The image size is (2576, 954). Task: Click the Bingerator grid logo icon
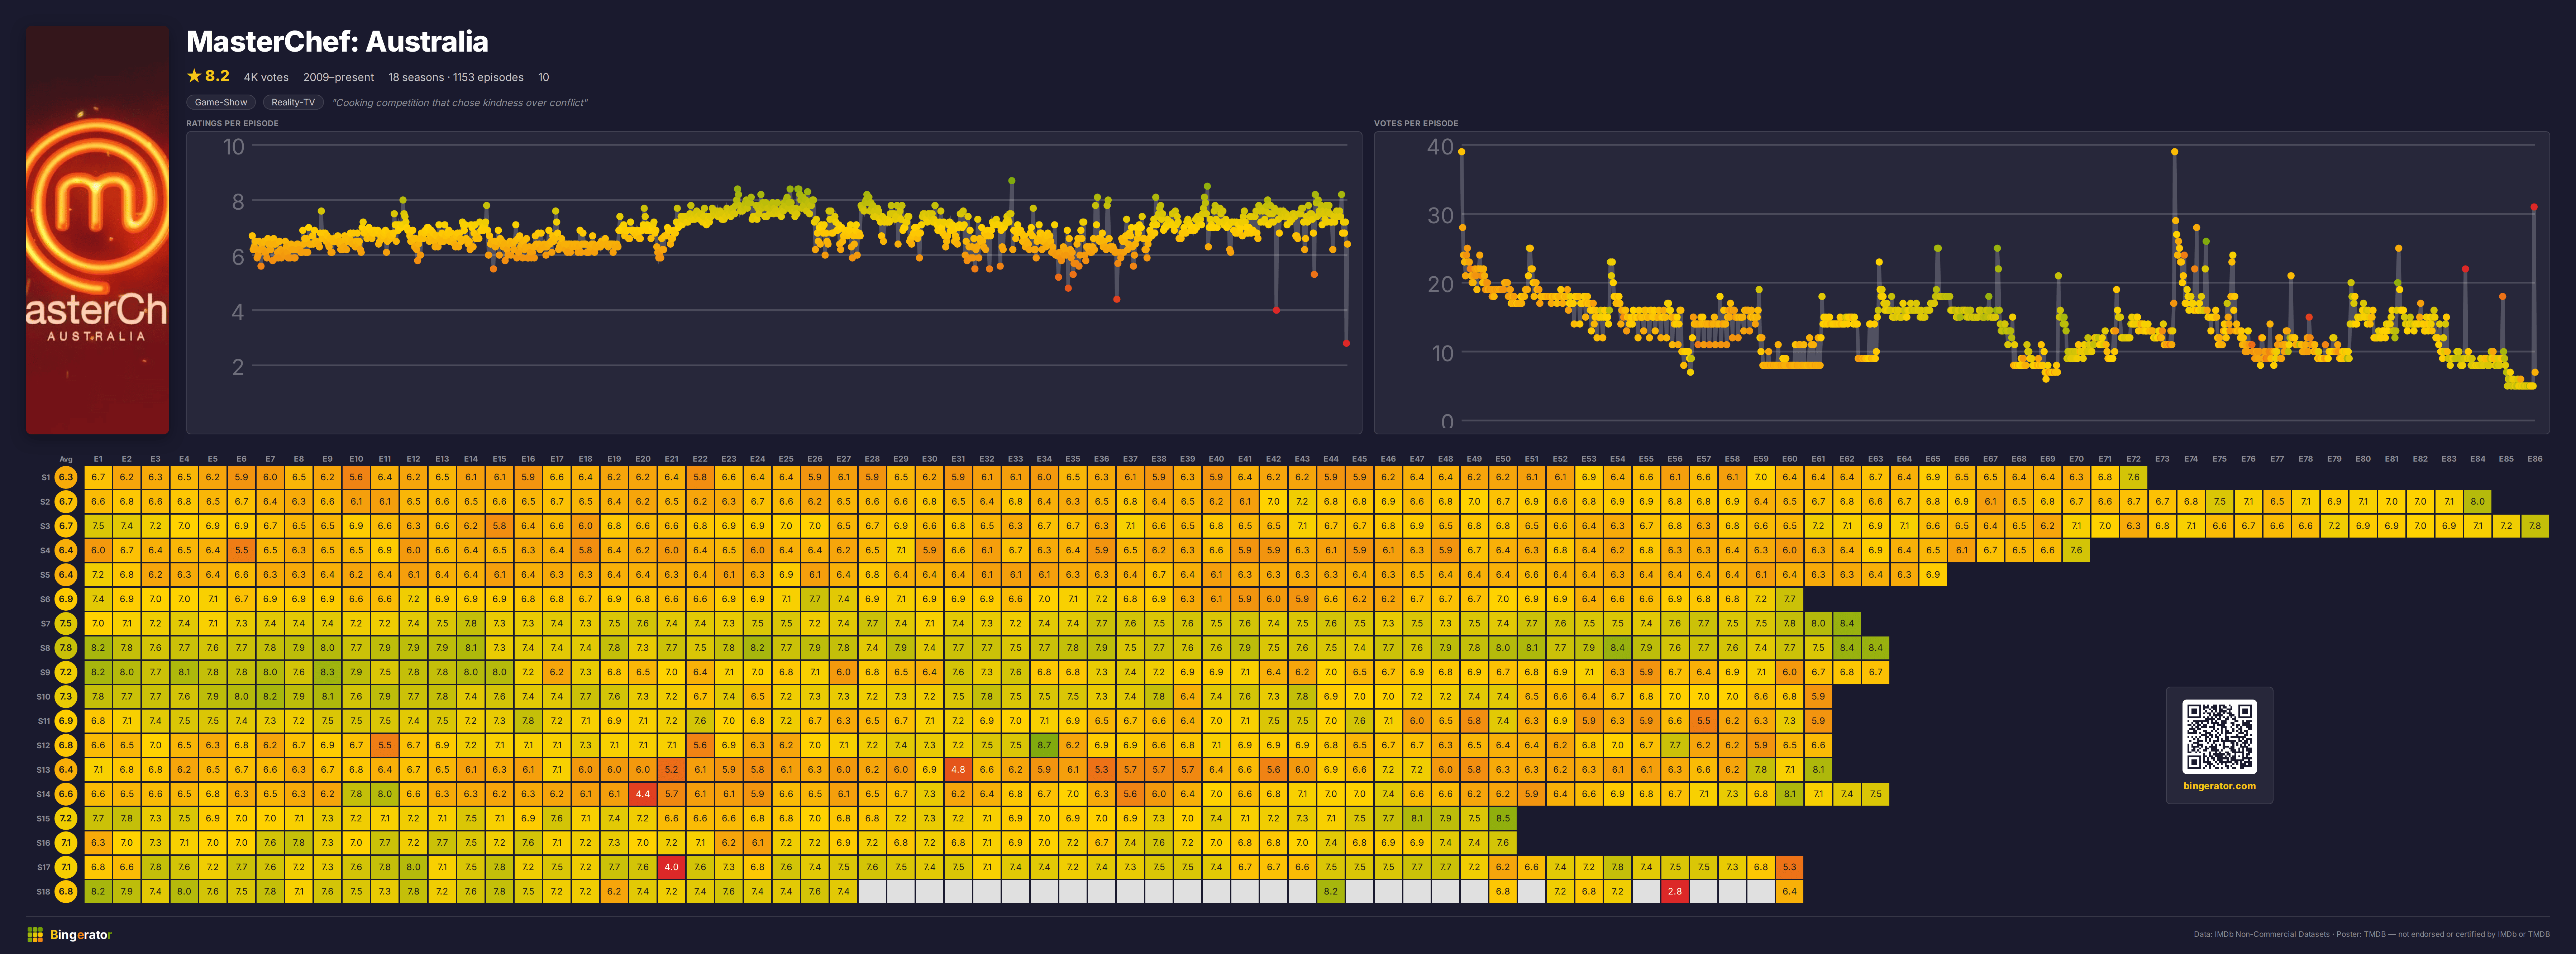tap(35, 934)
